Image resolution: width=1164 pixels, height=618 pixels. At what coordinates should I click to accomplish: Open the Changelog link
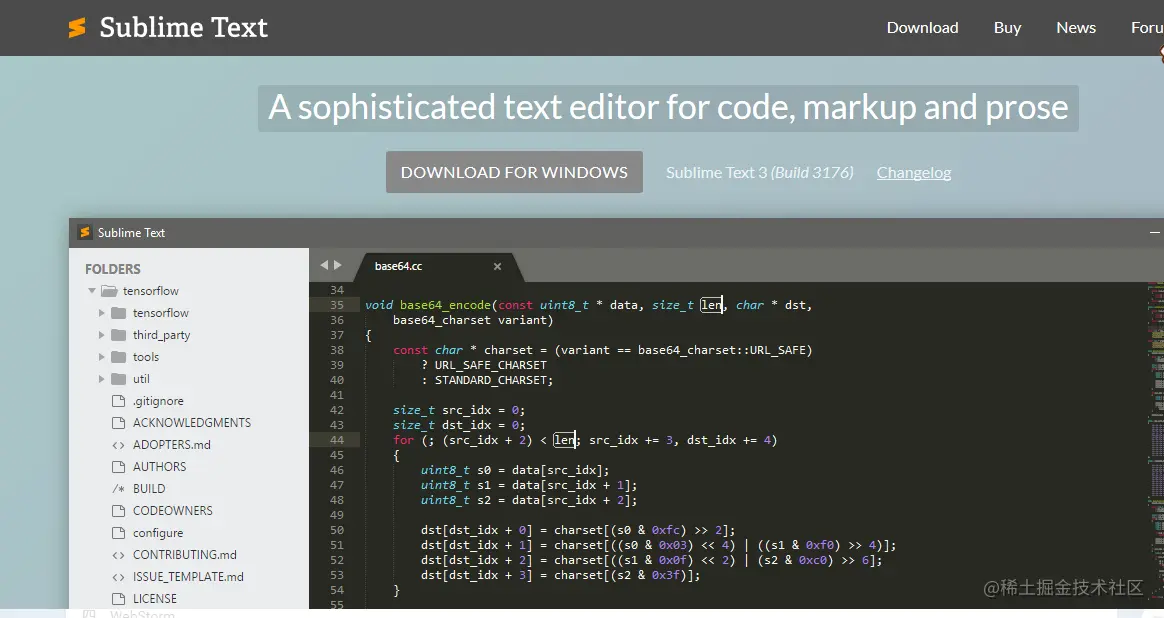point(913,172)
